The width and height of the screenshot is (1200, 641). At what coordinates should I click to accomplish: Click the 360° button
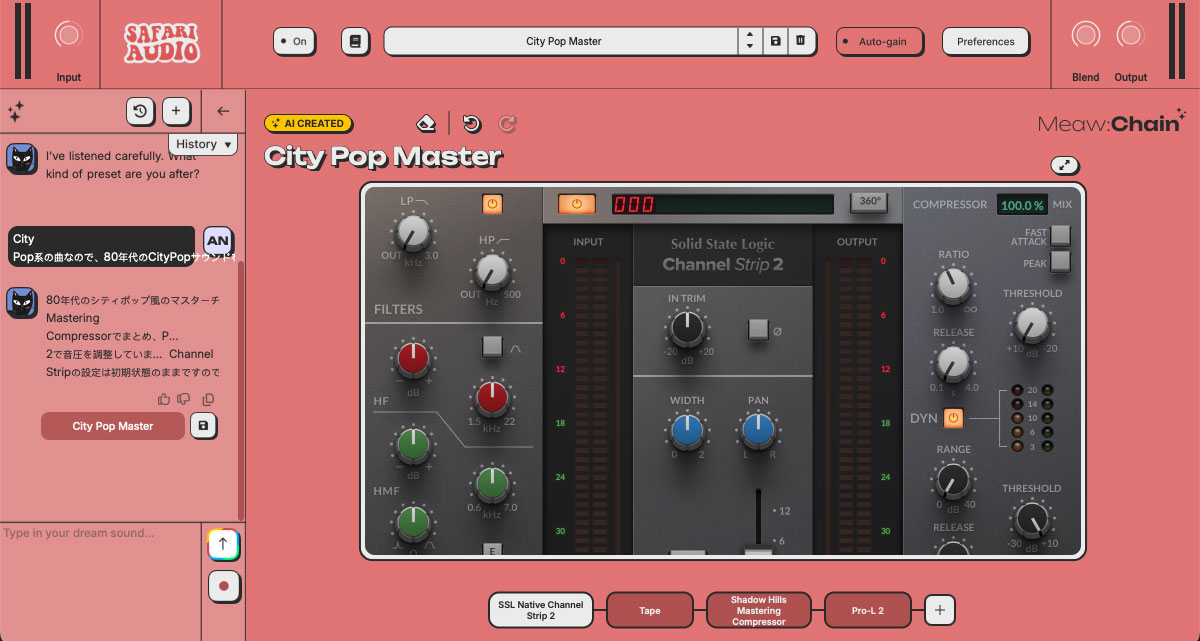[x=869, y=202]
